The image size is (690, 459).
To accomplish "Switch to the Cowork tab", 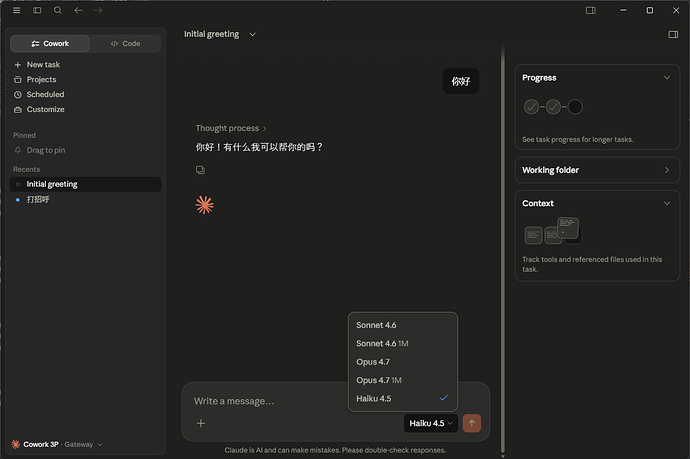I will pyautogui.click(x=50, y=44).
